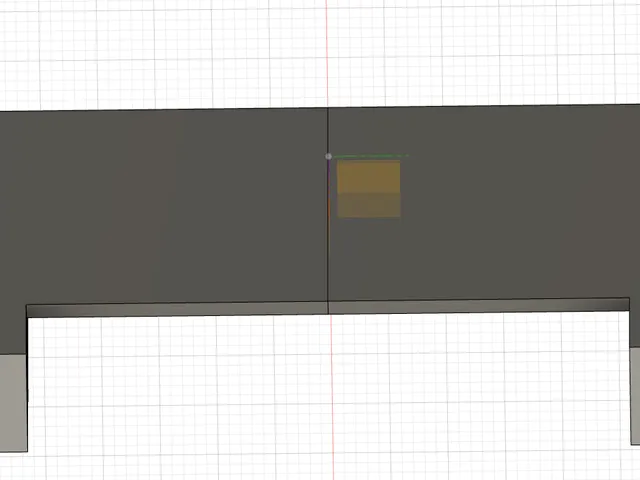Select the light gray left leg face
The width and height of the screenshot is (640, 480).
pyautogui.click(x=13, y=402)
